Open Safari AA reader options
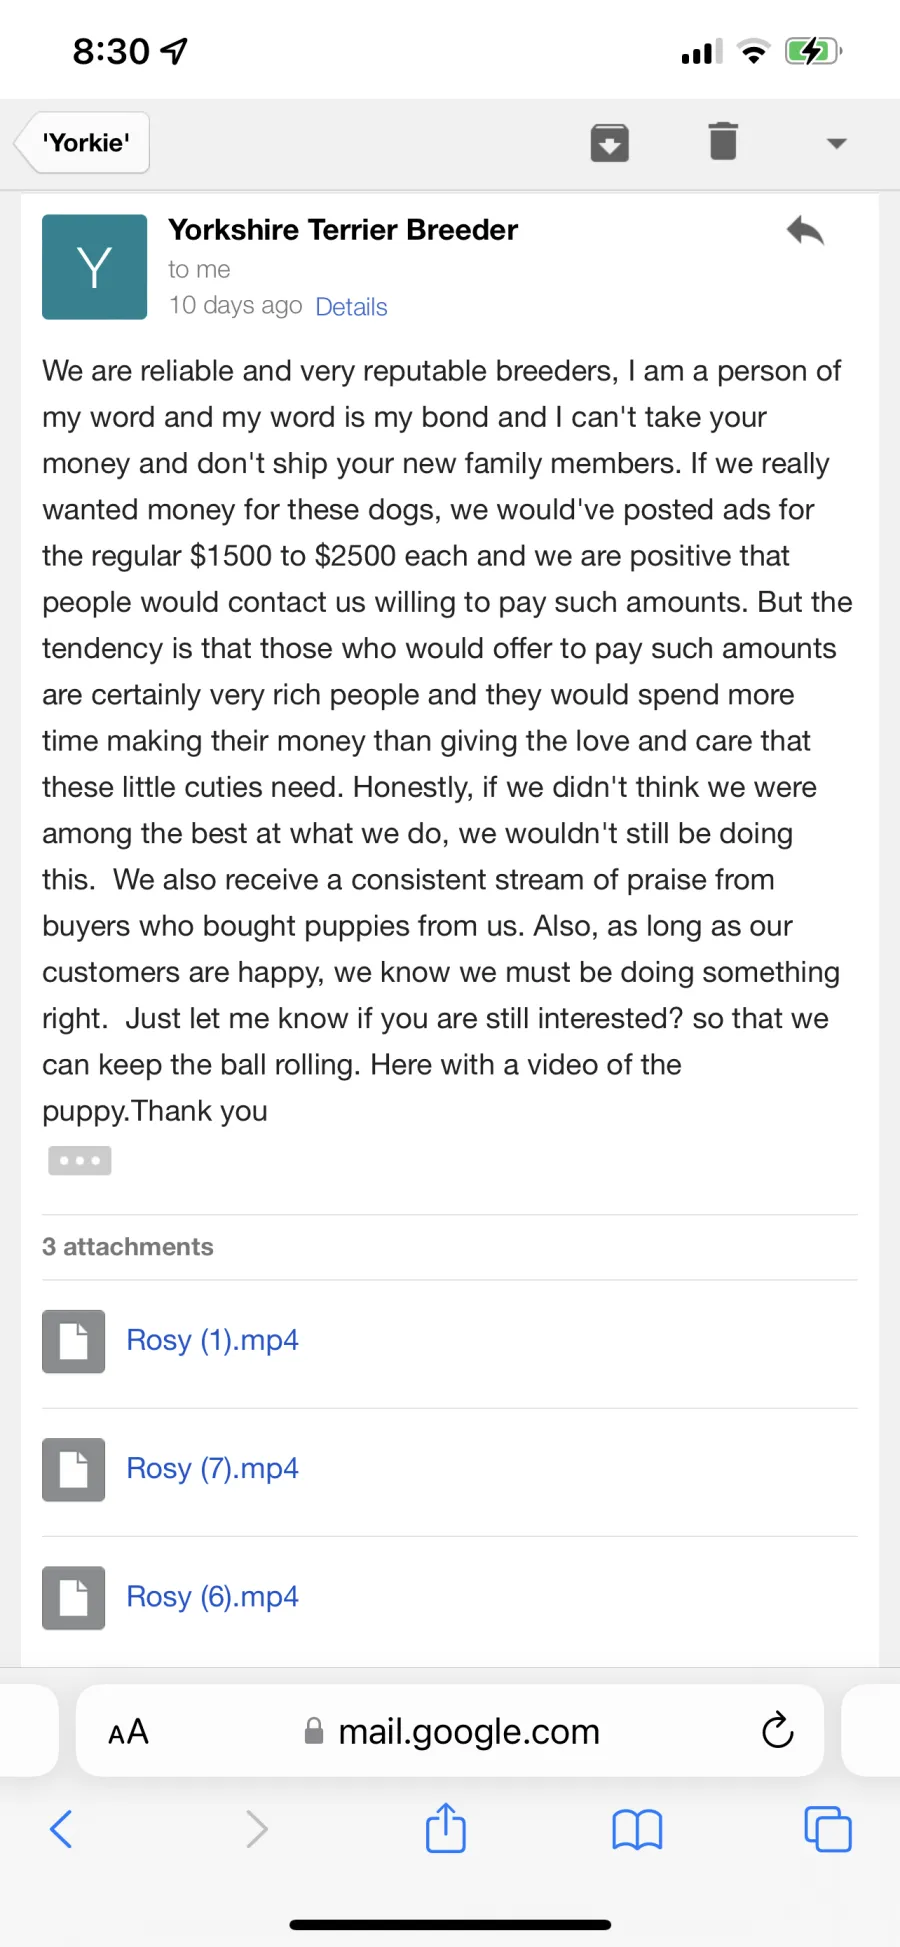The height and width of the screenshot is (1947, 900). 128,1732
